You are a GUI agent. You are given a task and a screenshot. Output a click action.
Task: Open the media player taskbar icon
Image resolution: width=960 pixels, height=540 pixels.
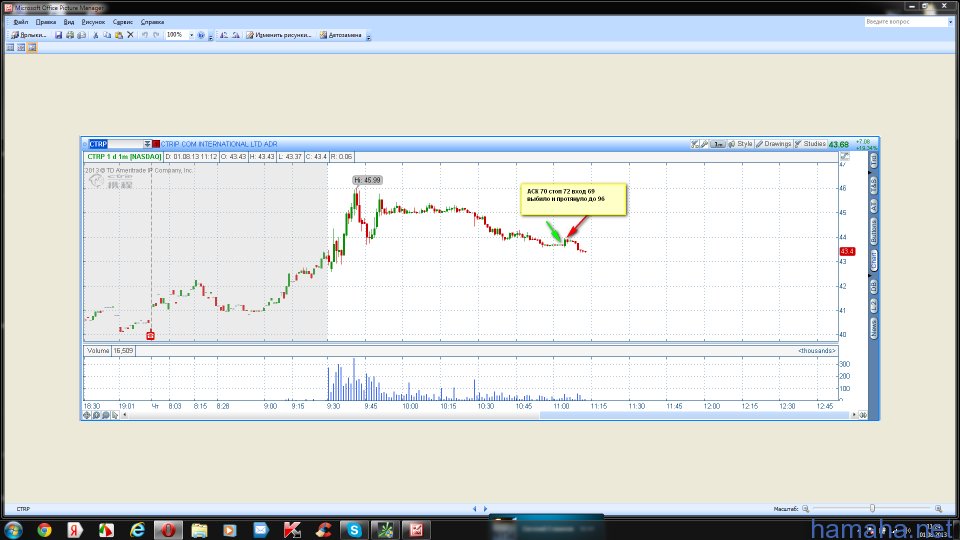[x=230, y=530]
